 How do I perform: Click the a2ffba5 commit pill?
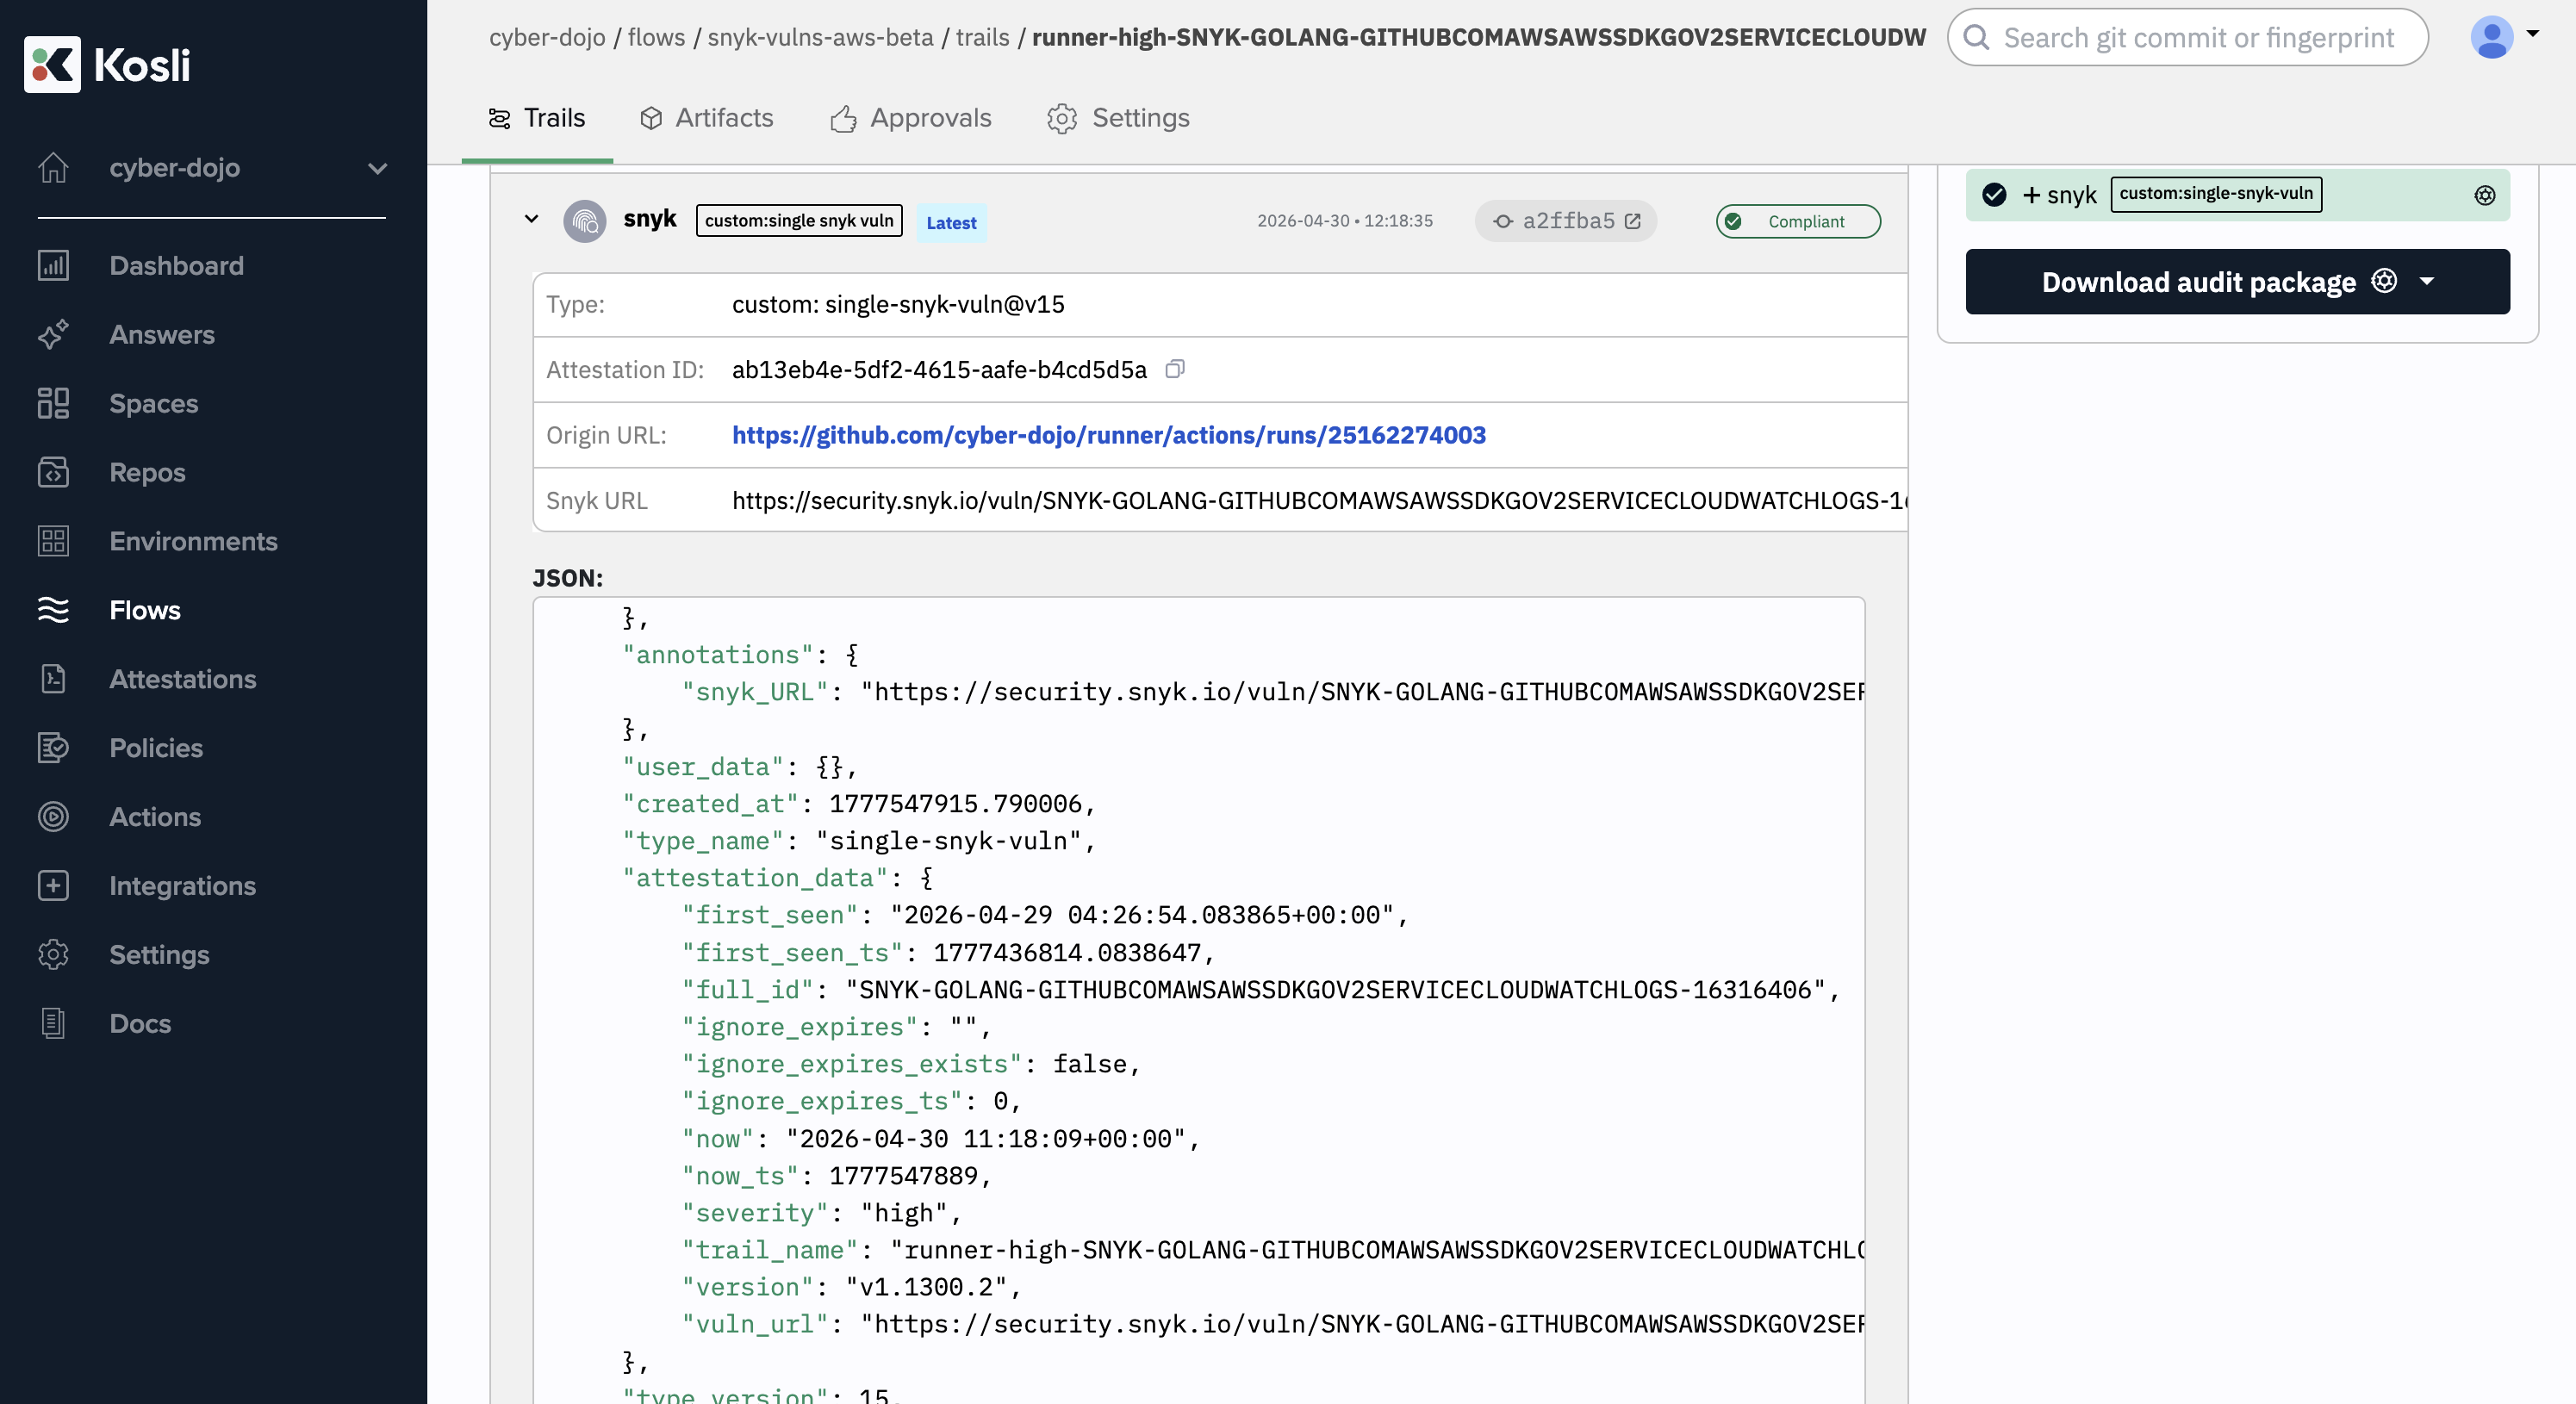click(x=1566, y=222)
